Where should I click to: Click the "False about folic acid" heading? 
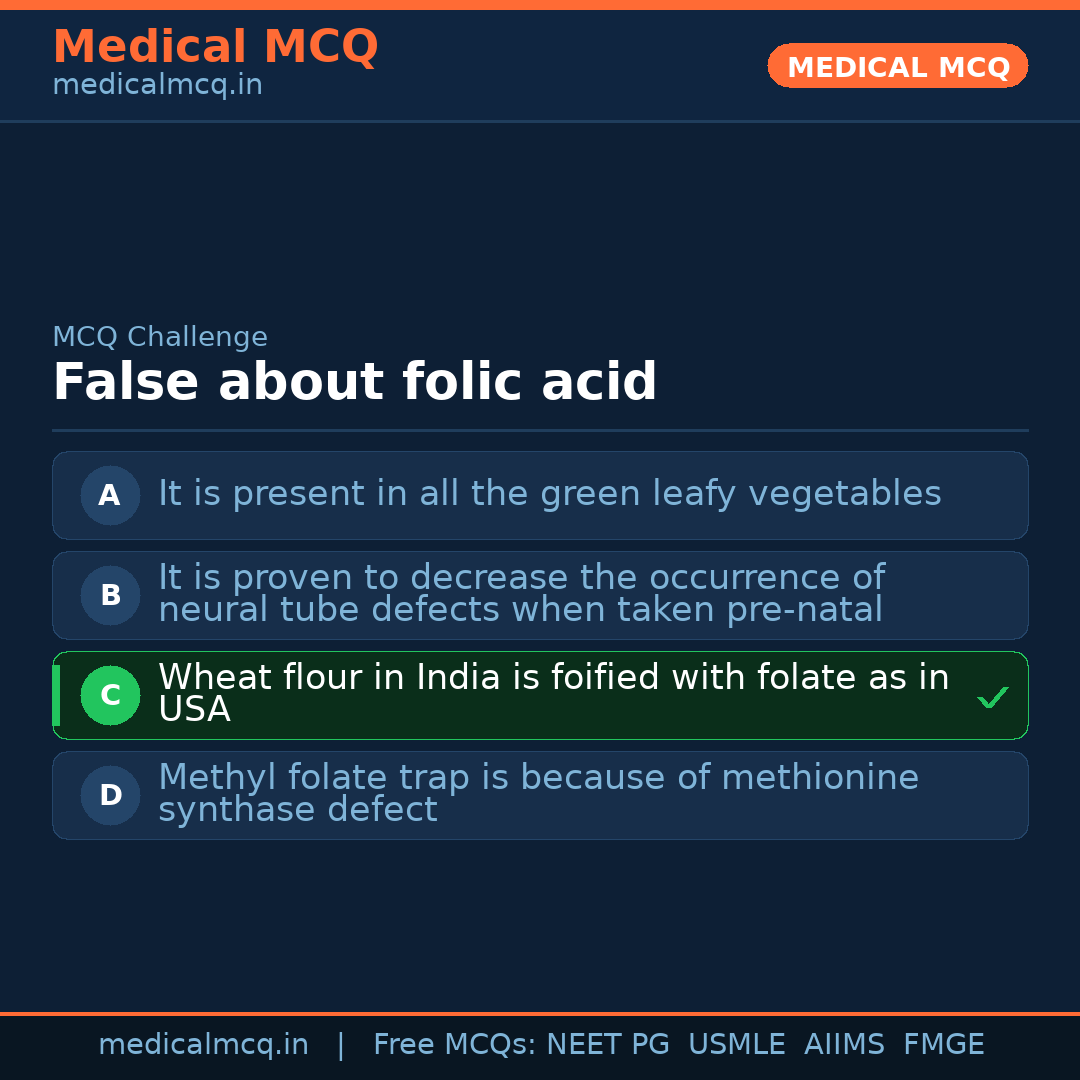354,383
